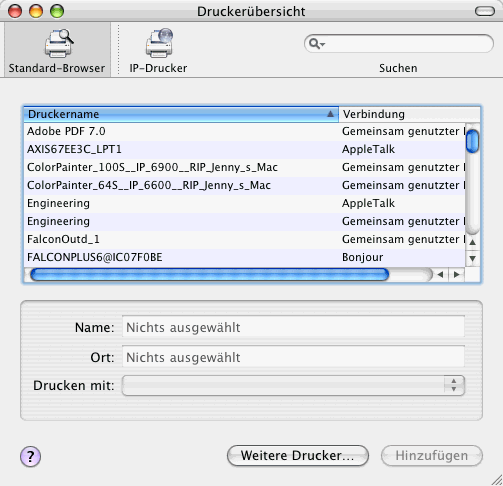503x486 pixels.
Task: Sort by the Druckername column header
Action: [181, 114]
